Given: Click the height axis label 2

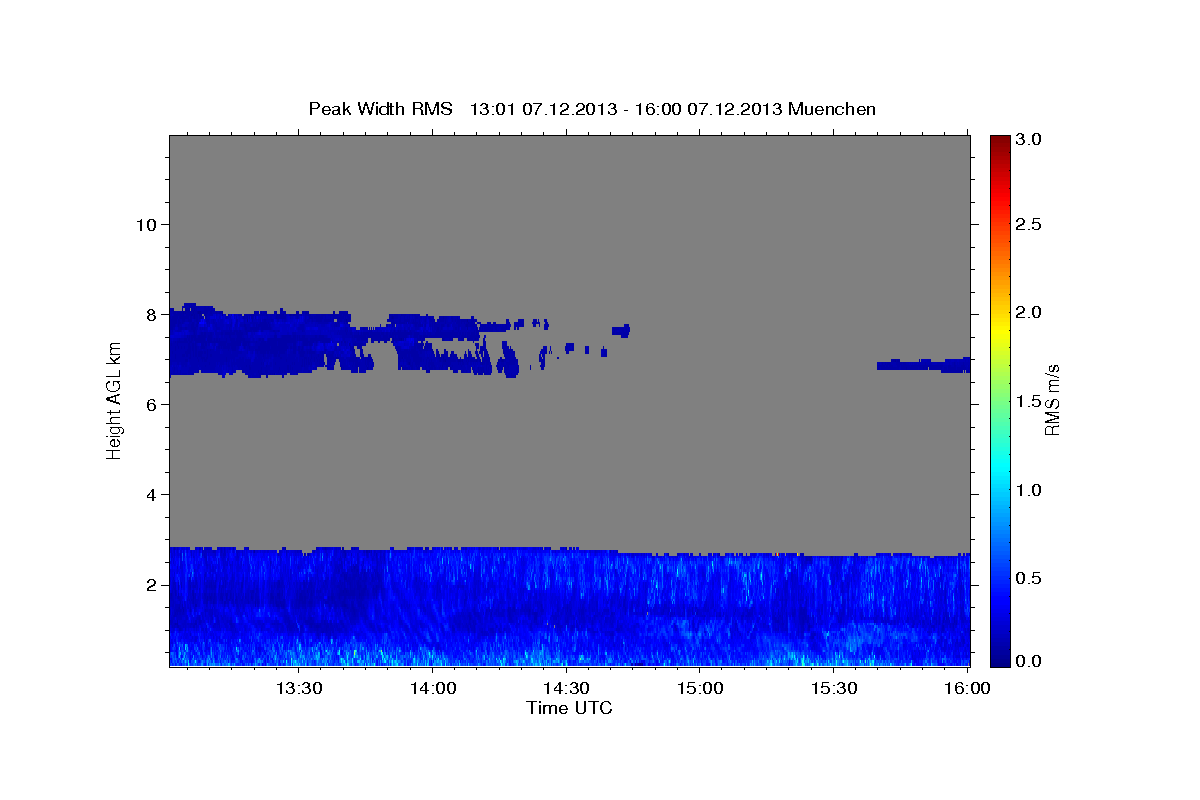Looking at the screenshot, I should (x=153, y=584).
